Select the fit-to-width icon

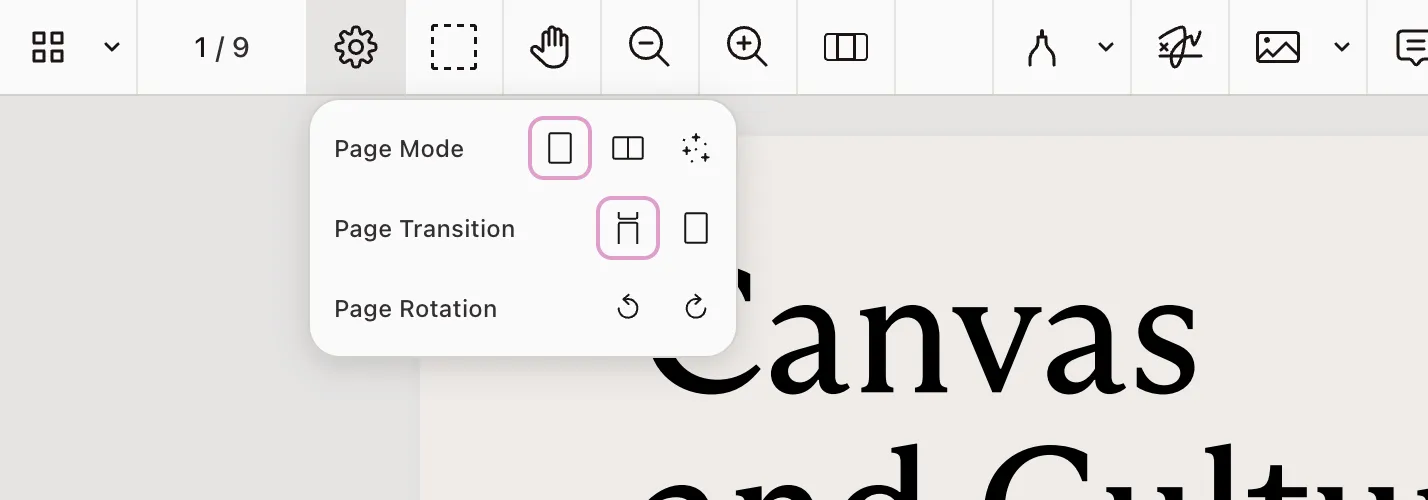[x=845, y=47]
